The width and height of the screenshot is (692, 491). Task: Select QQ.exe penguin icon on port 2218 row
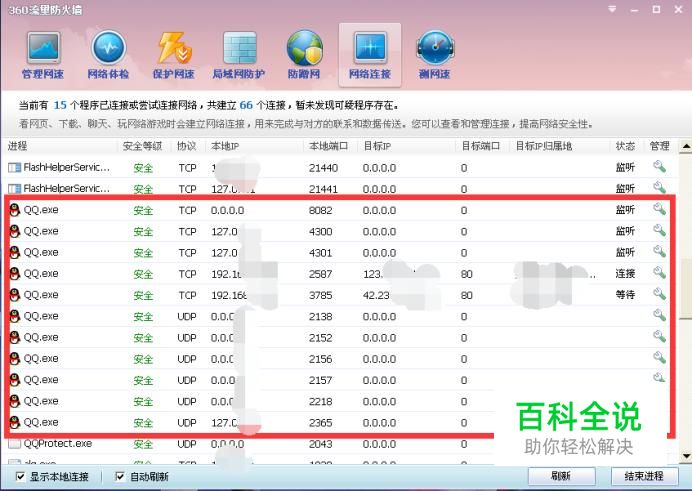15,401
